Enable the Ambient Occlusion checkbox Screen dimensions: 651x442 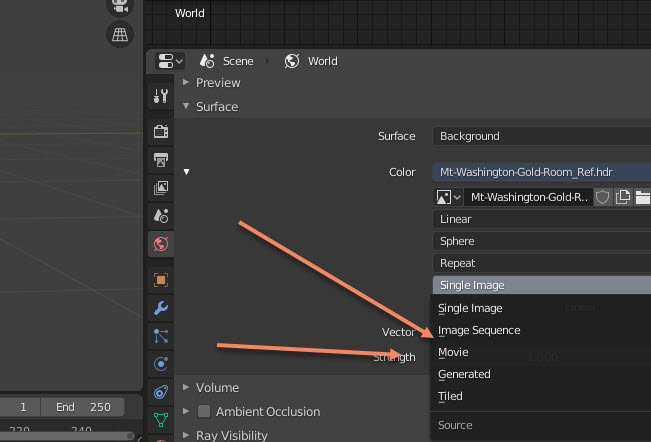pyautogui.click(x=204, y=411)
